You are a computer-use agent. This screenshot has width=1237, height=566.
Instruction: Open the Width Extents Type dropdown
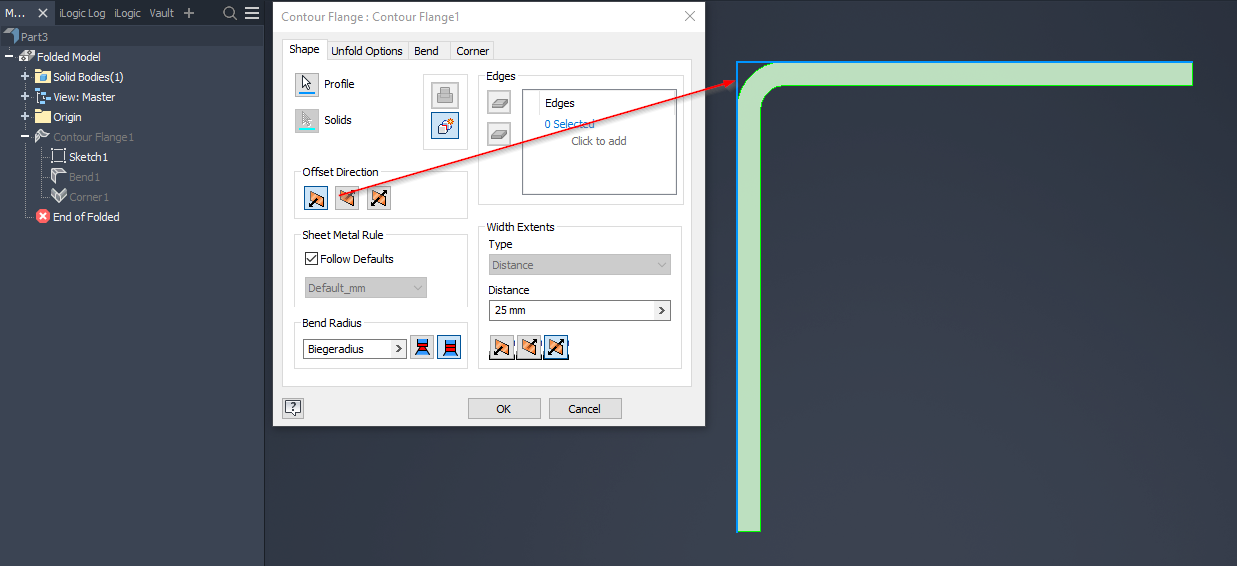tap(579, 265)
